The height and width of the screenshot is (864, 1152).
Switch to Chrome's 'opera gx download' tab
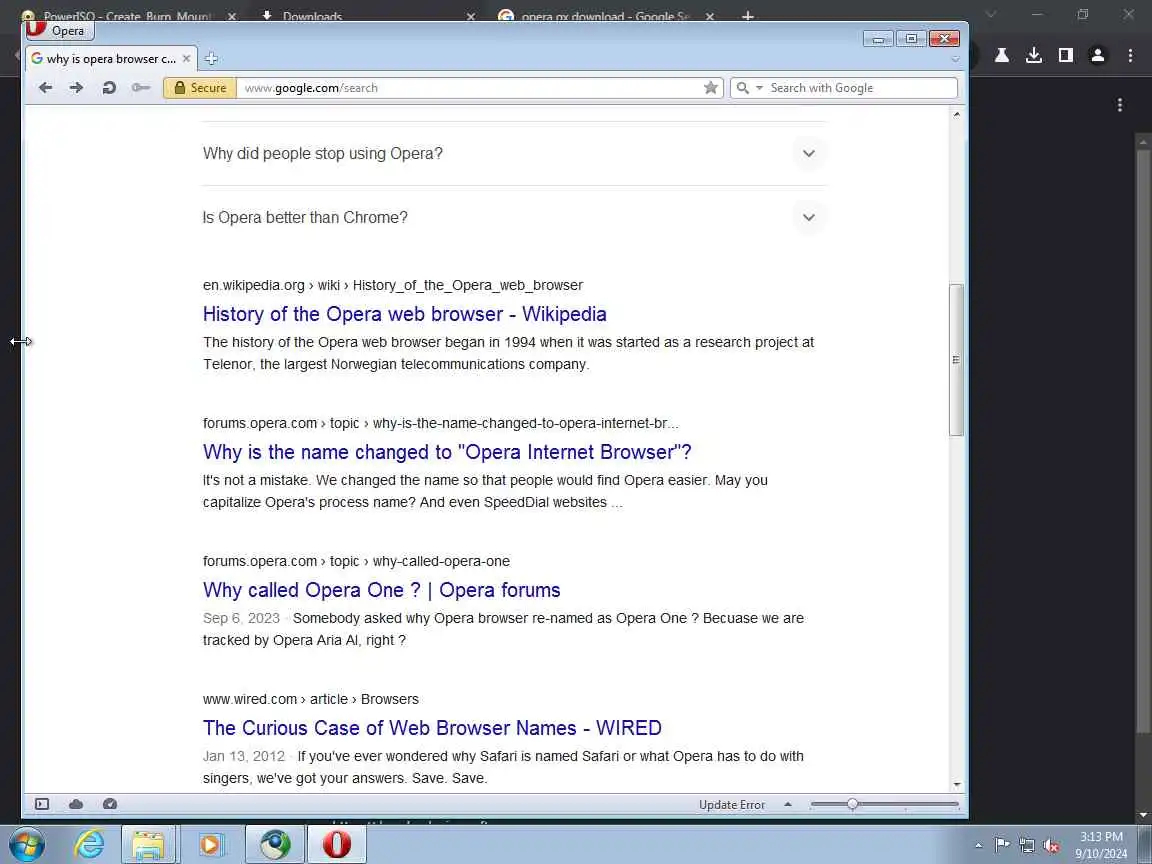(606, 15)
